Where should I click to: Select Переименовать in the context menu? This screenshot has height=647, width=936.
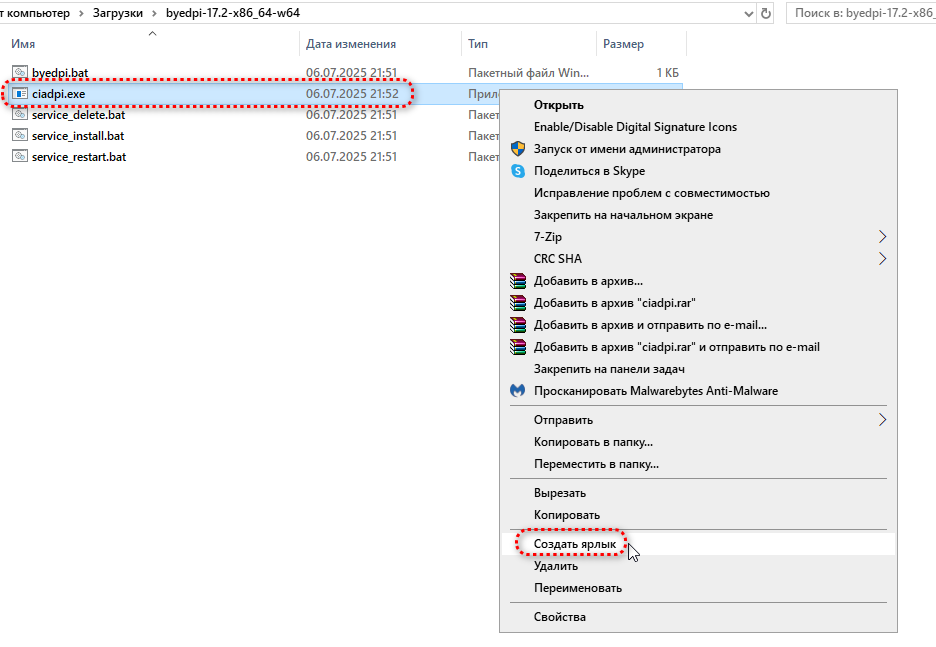[577, 588]
